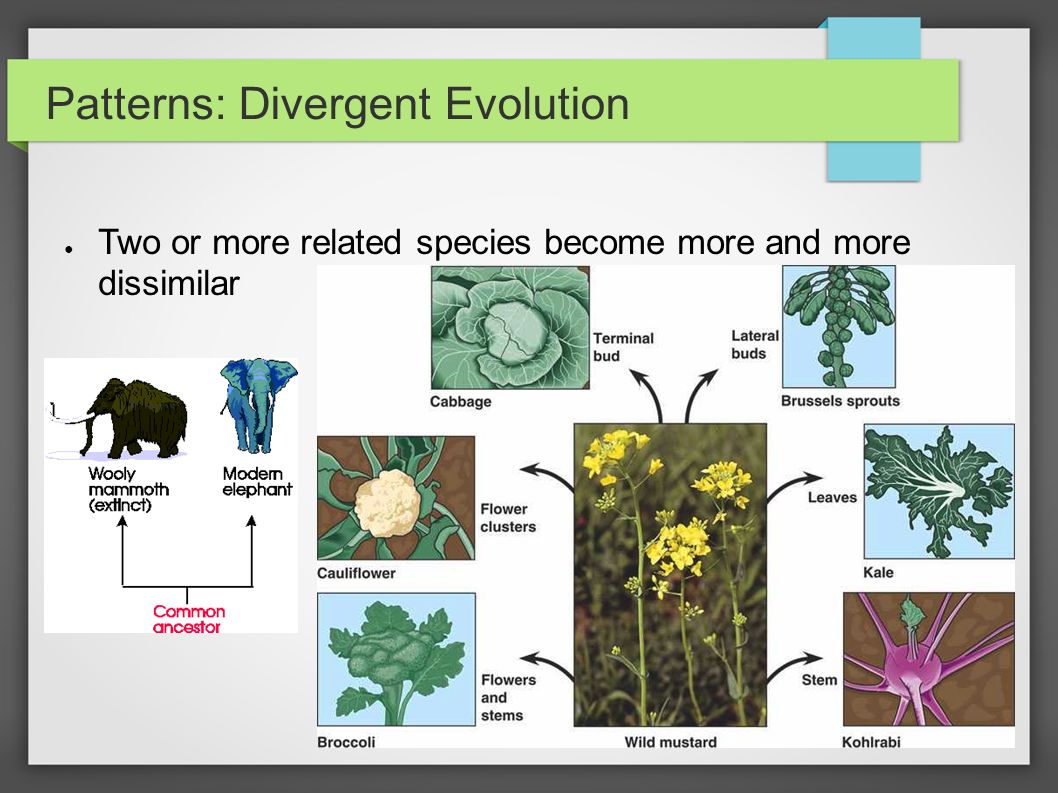The image size is (1058, 793).
Task: Select the bullet text about related species
Action: point(504,262)
